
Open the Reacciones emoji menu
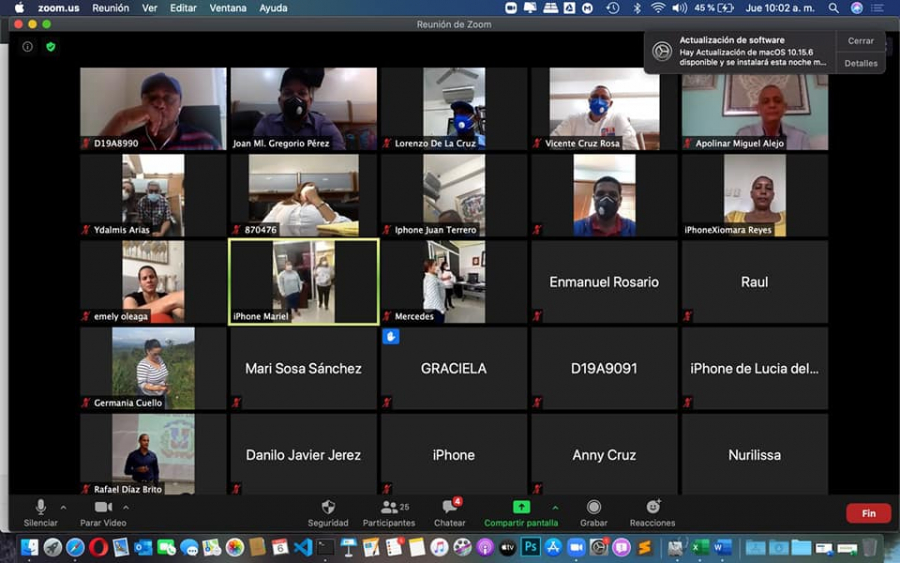[652, 508]
